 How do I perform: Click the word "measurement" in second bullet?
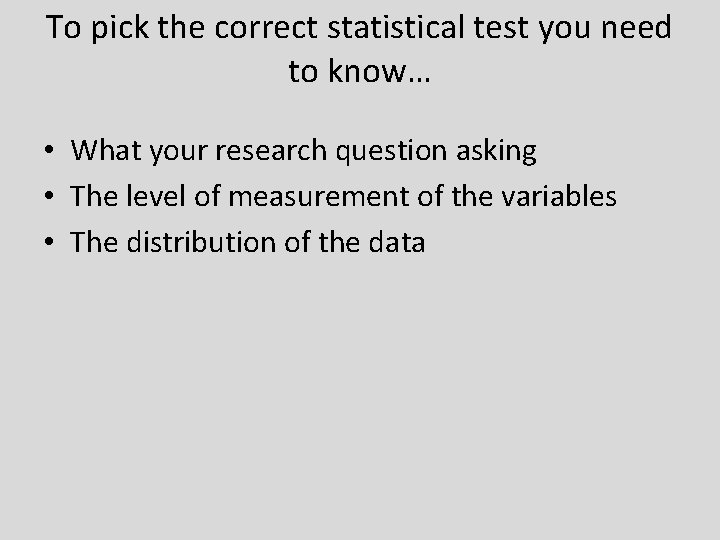318,197
